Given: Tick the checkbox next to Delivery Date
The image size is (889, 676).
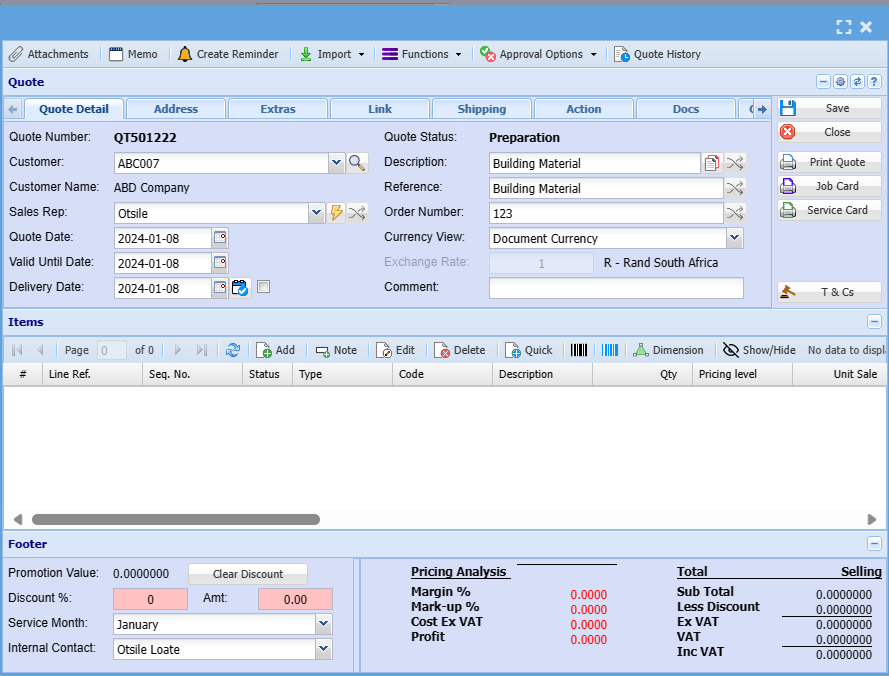Looking at the screenshot, I should (x=263, y=288).
